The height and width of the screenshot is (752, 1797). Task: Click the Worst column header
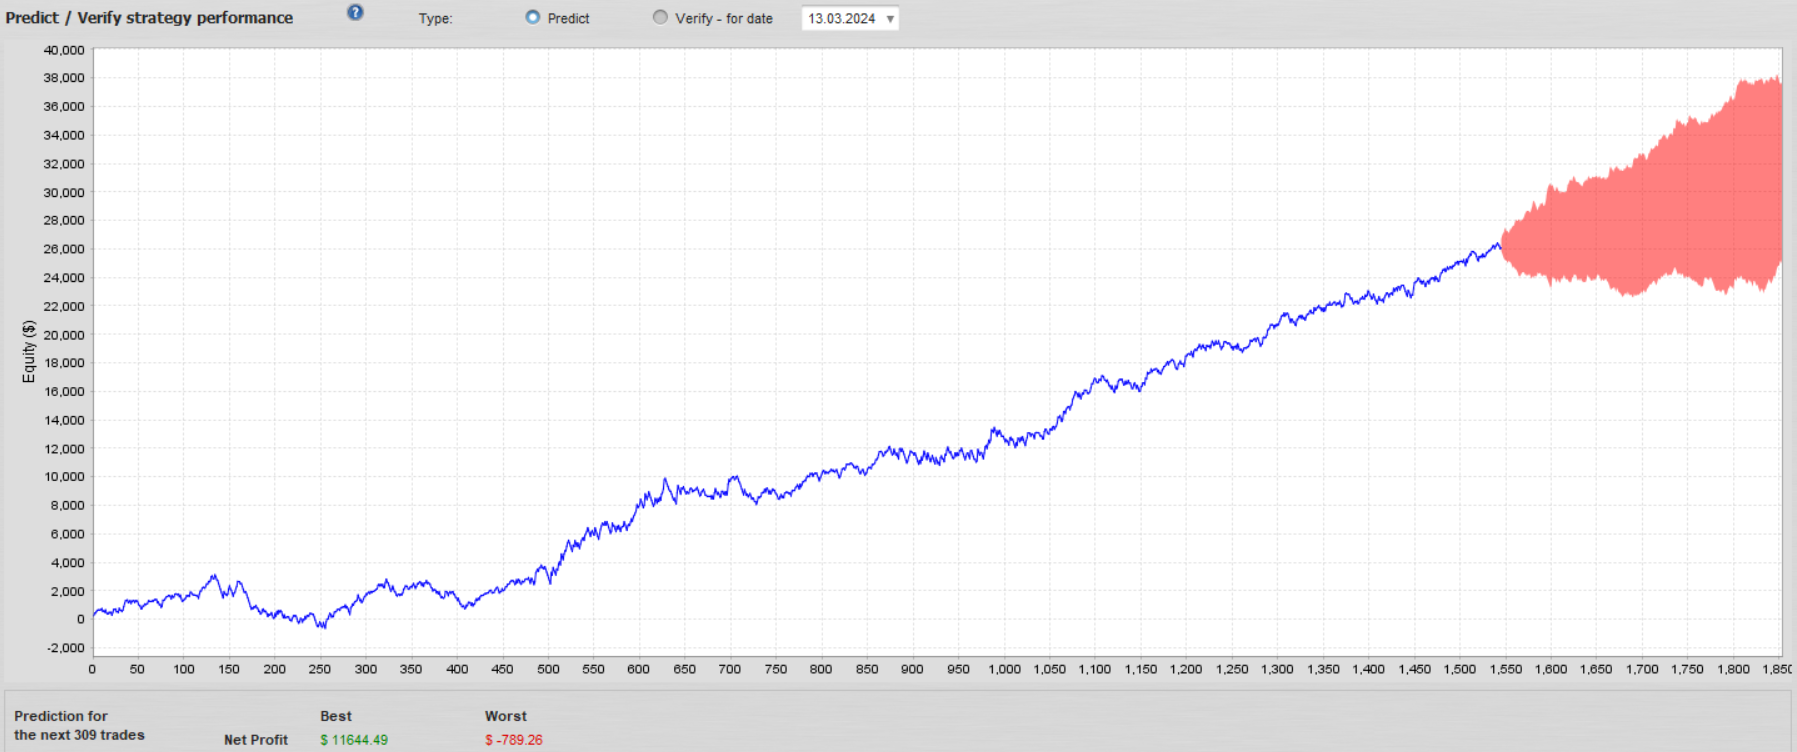coord(506,716)
